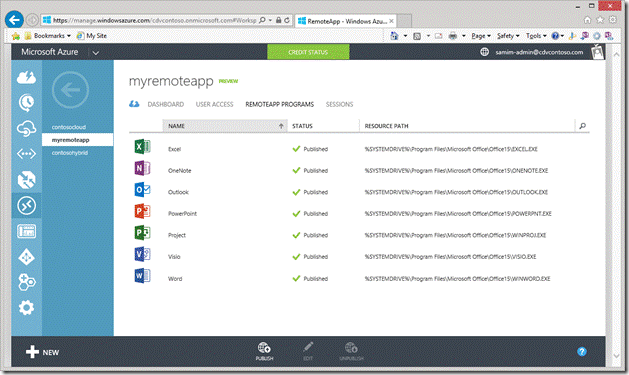
Task: Click the Print icon in command bar
Action: click(453, 36)
